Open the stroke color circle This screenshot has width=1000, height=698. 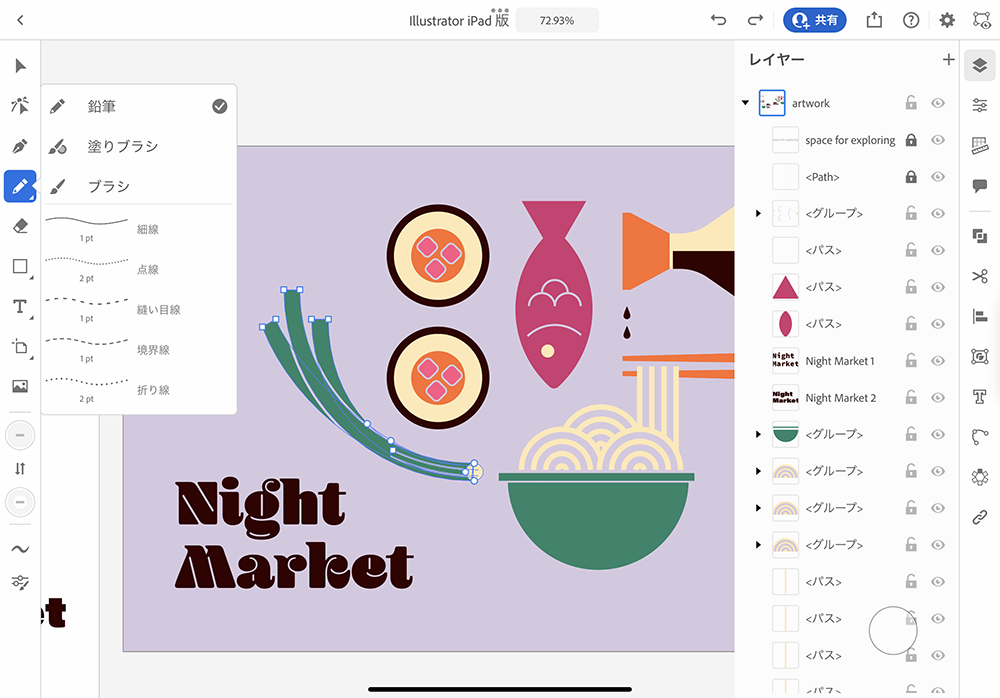20,502
